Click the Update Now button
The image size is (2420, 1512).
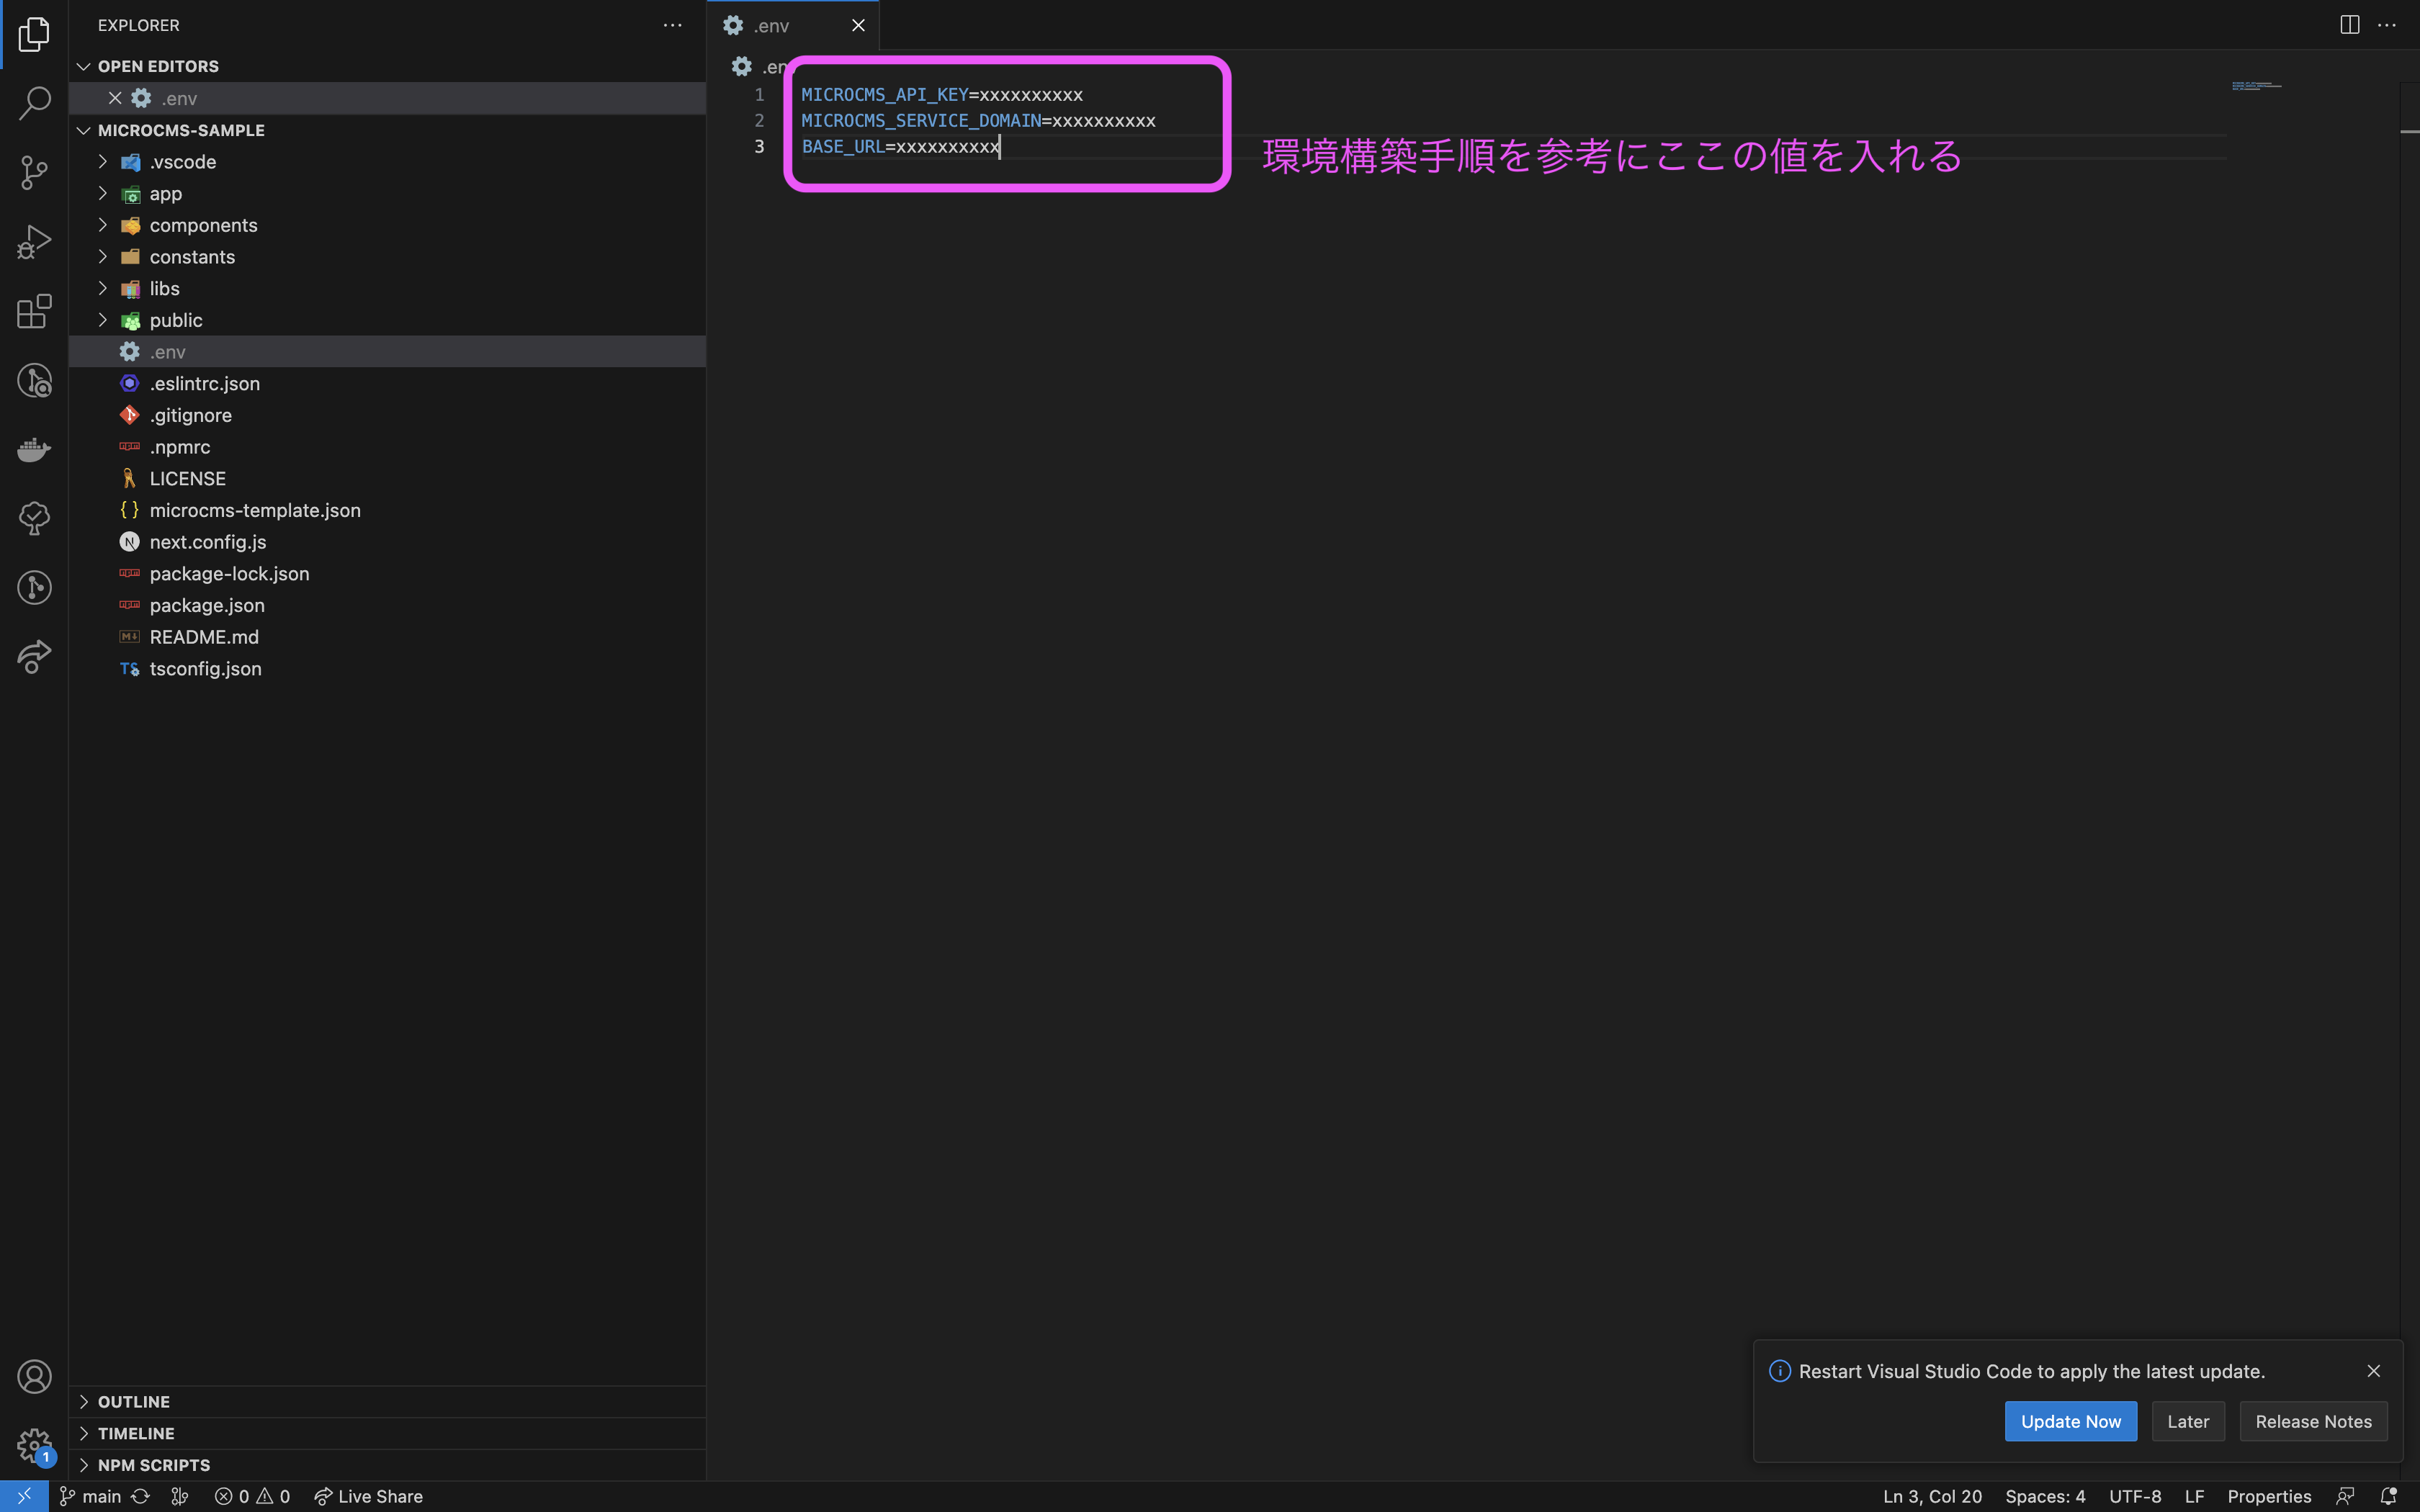[2070, 1421]
